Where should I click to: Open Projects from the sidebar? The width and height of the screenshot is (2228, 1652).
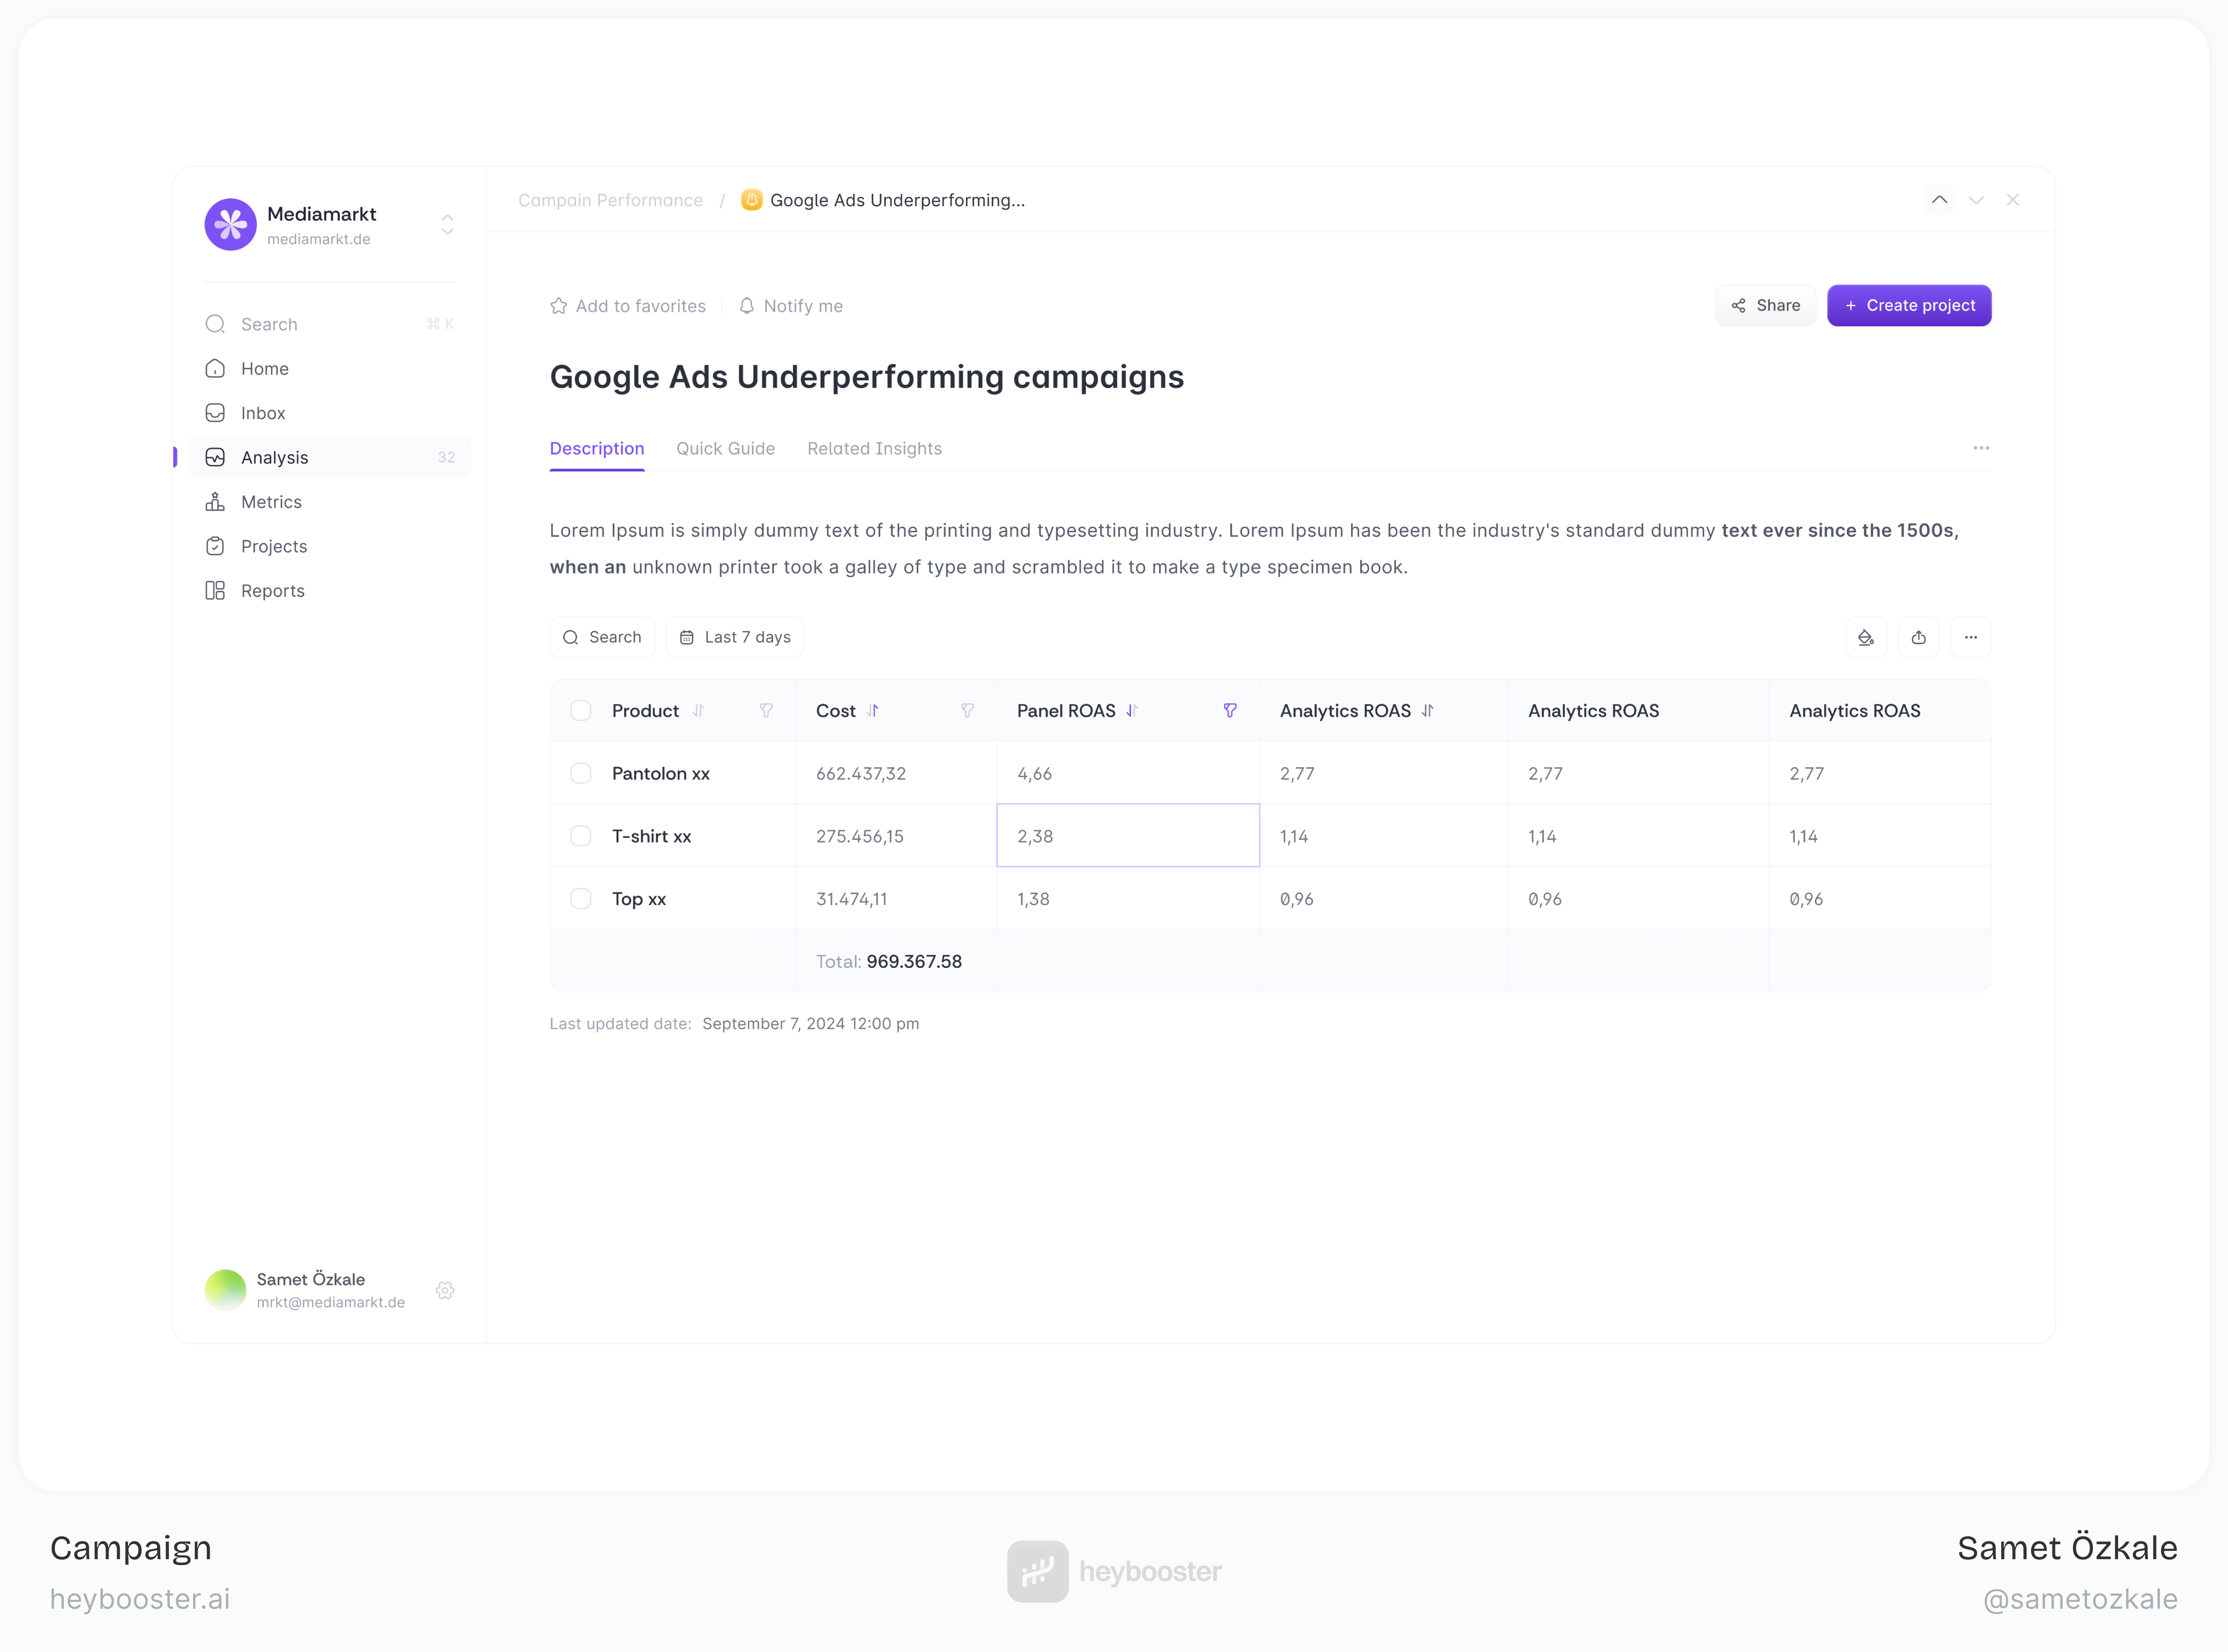(273, 546)
